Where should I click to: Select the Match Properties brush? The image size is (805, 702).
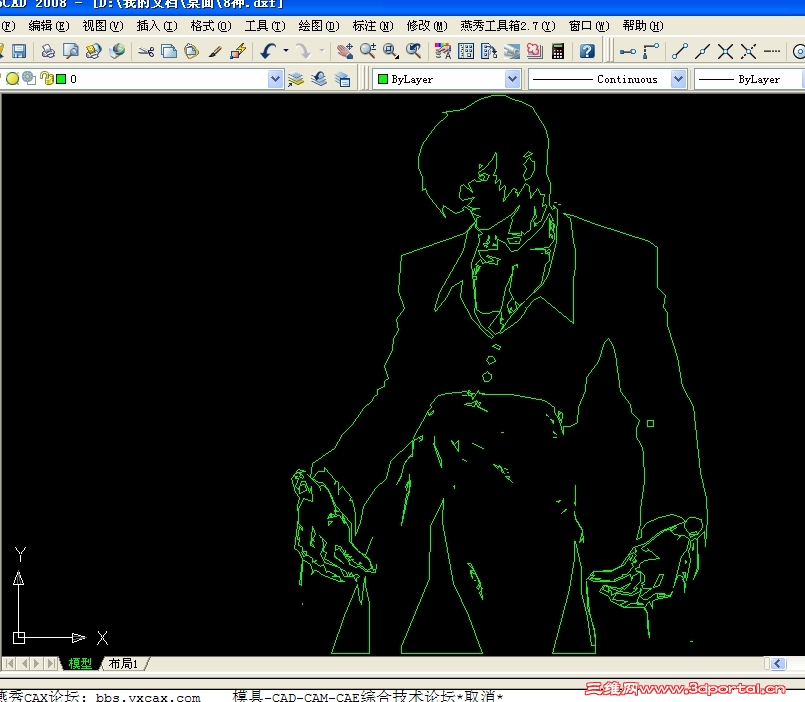(x=215, y=51)
